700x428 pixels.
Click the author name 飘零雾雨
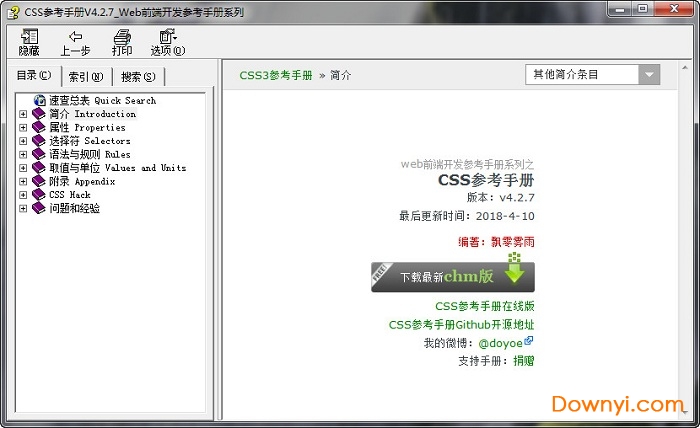click(512, 242)
